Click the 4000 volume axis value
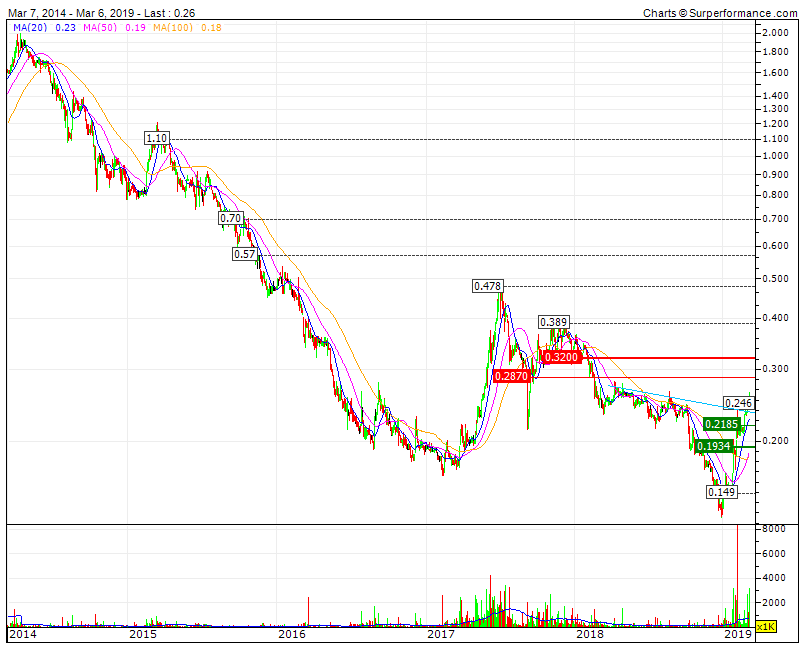 coord(774,578)
